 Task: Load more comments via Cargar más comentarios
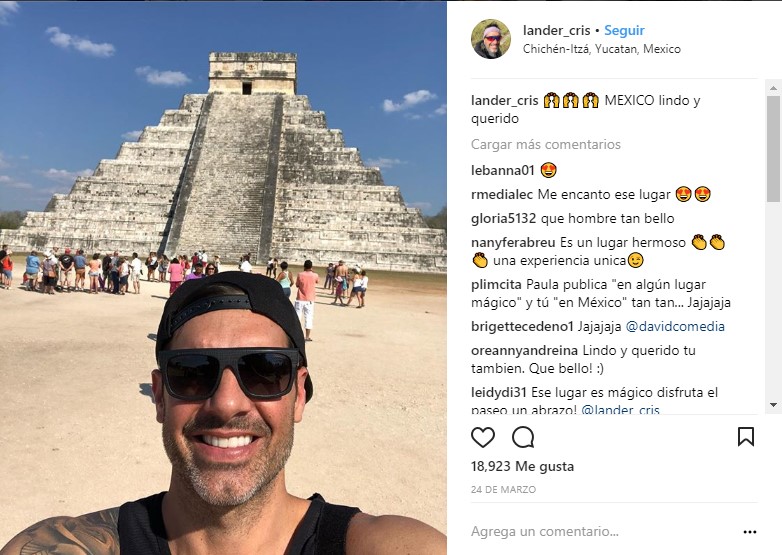[546, 145]
